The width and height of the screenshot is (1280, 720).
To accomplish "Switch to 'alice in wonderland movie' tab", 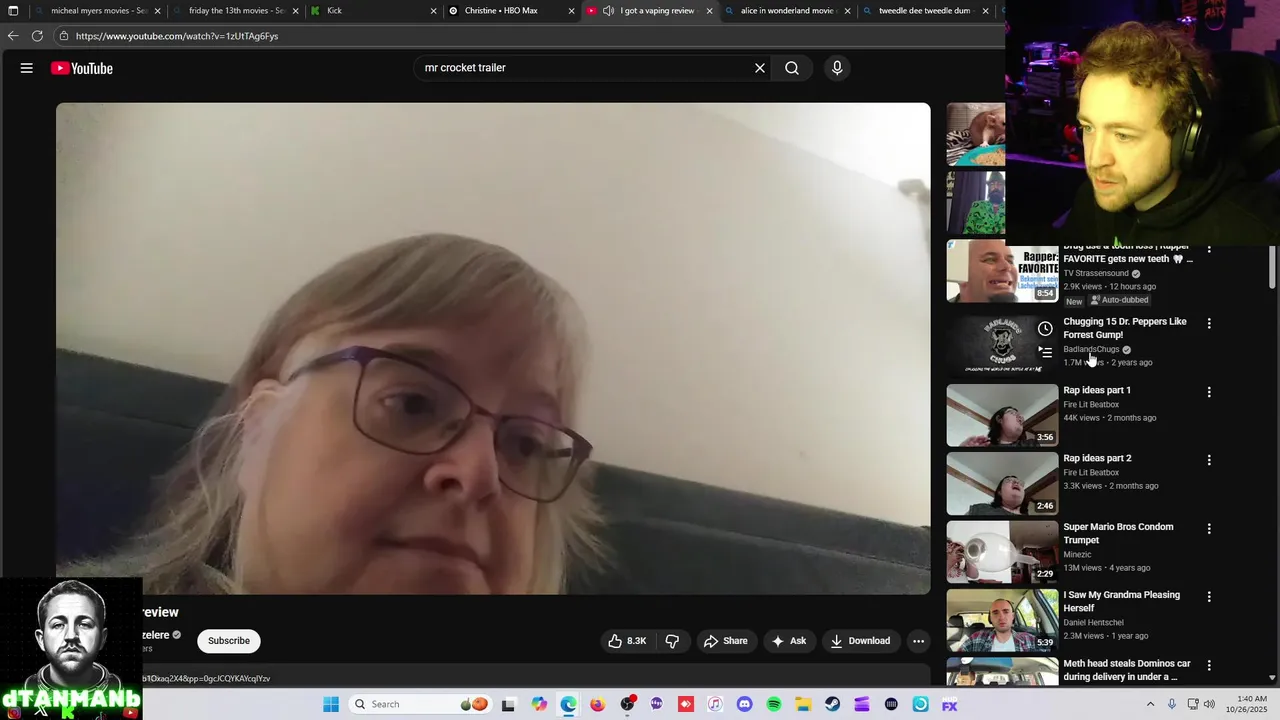I will [x=786, y=11].
